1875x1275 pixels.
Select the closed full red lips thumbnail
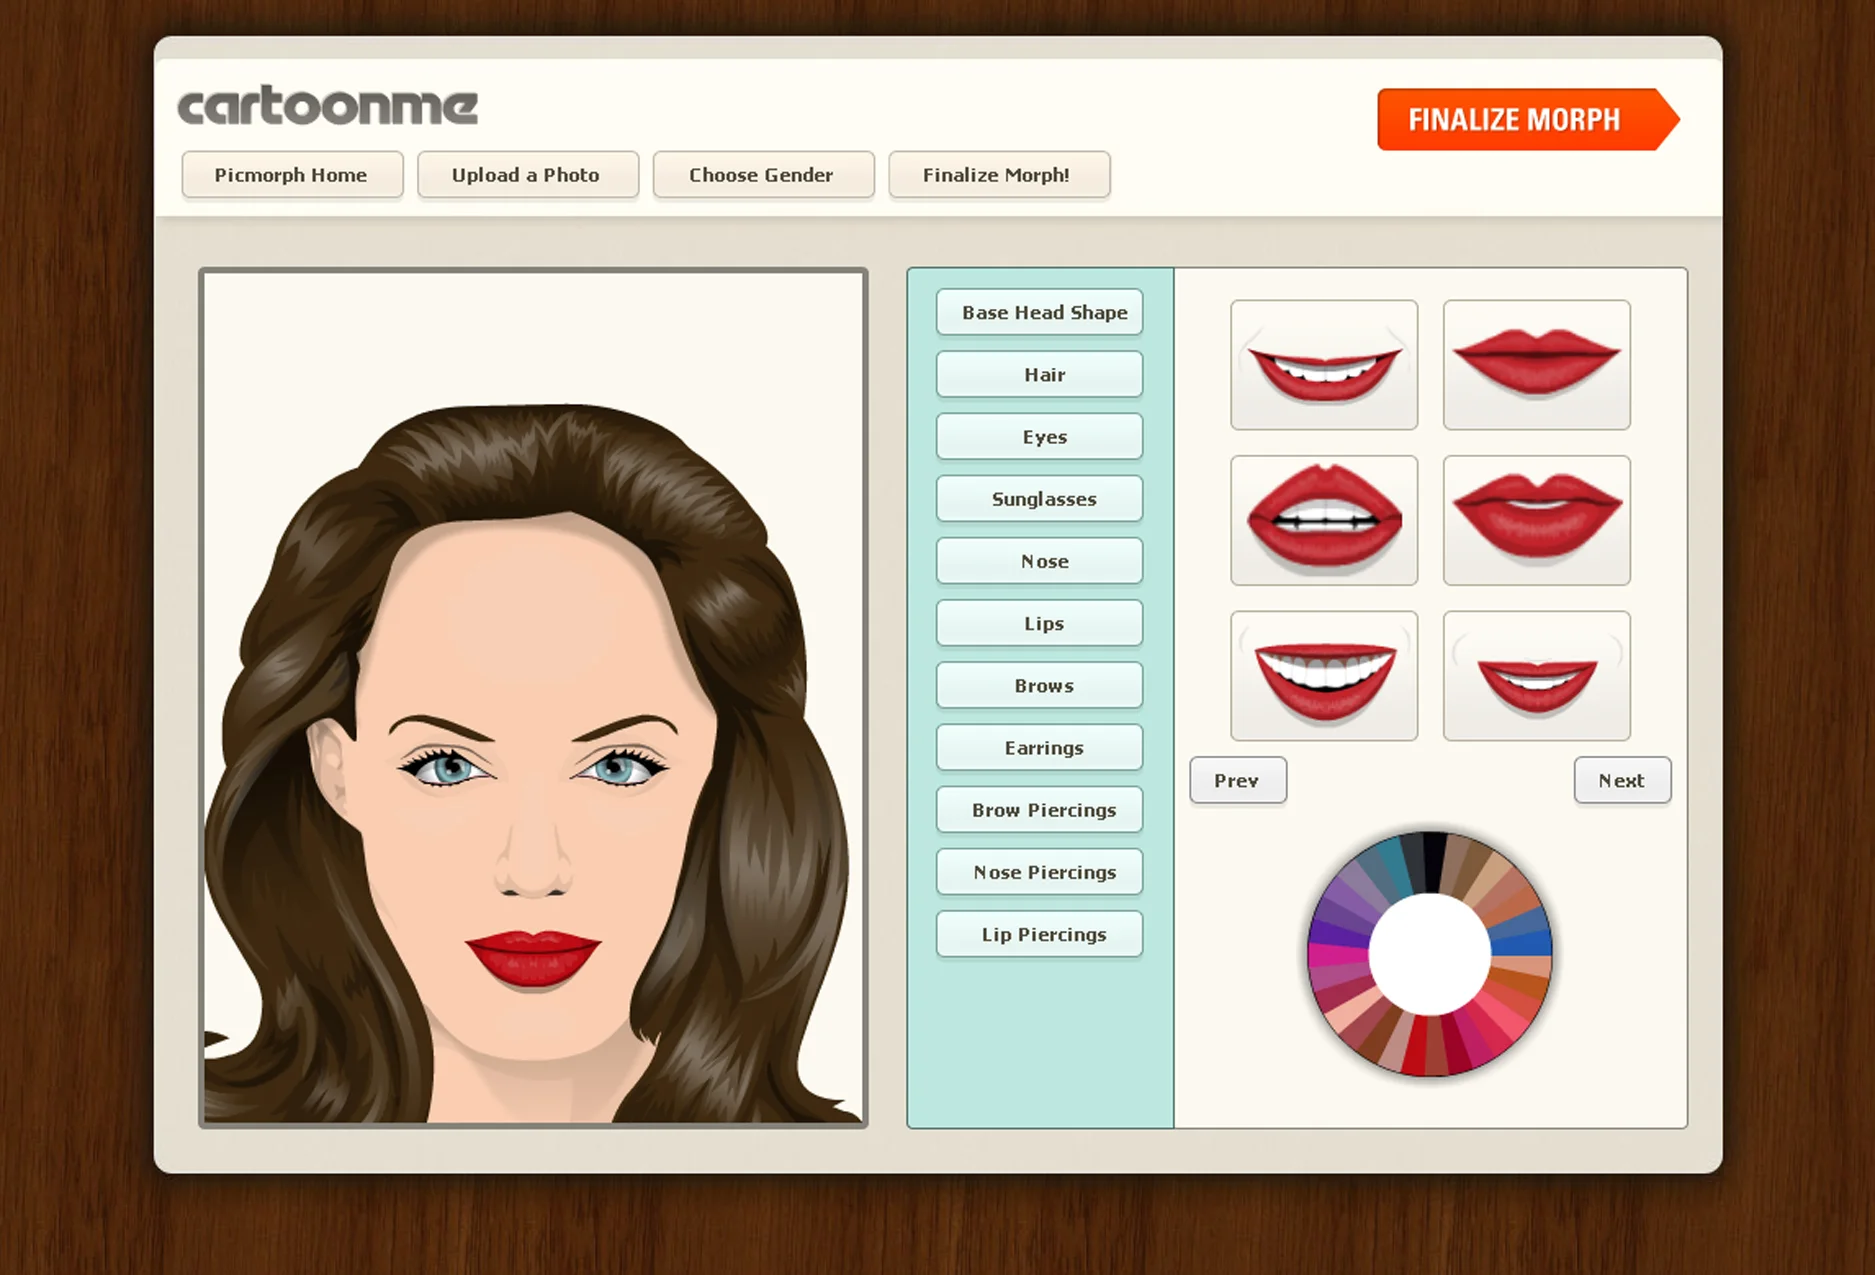[1537, 365]
